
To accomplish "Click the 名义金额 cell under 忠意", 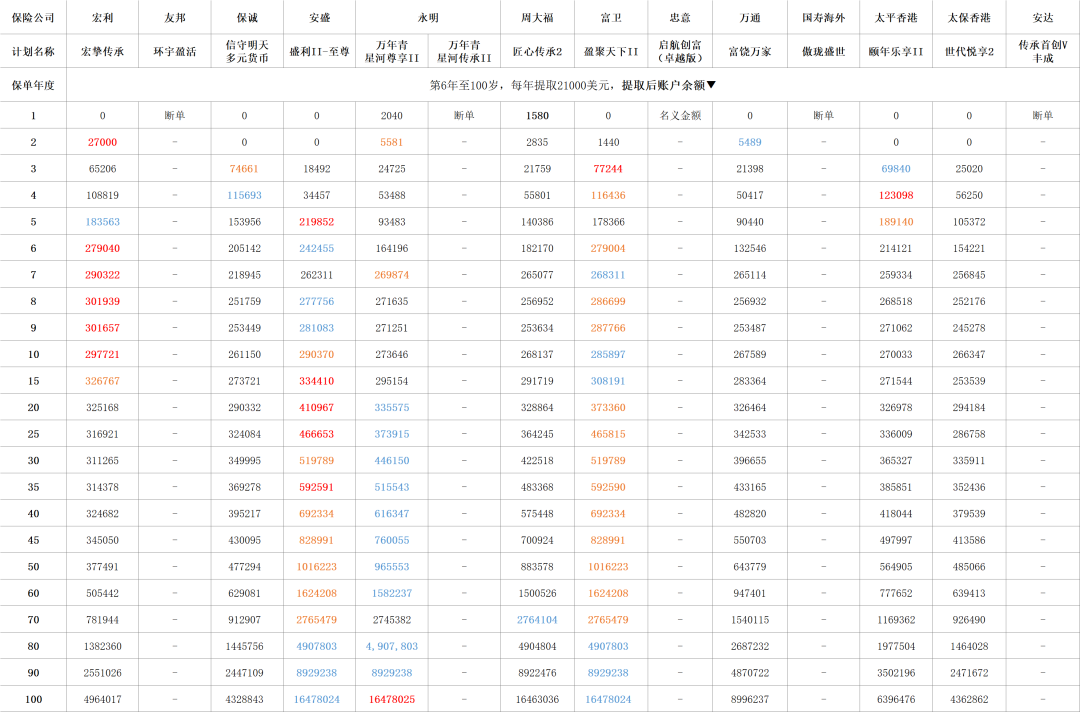I will click(680, 116).
